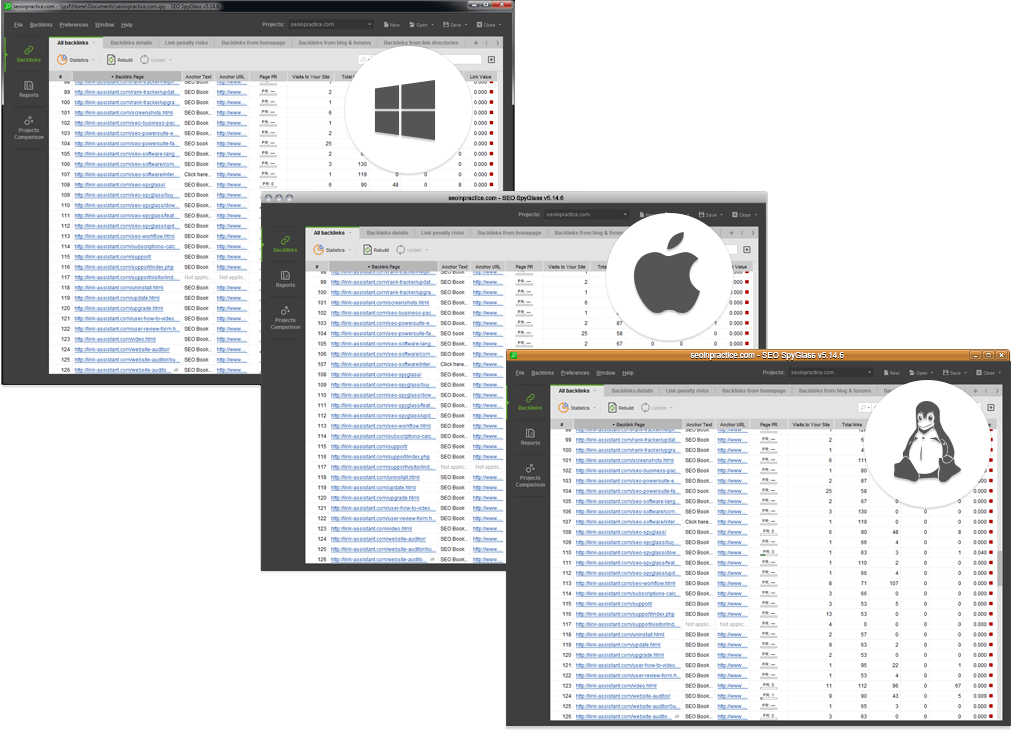Screen dimensions: 1012x736
Task: Click the search magnifier in the Linux window
Action: pos(862,407)
